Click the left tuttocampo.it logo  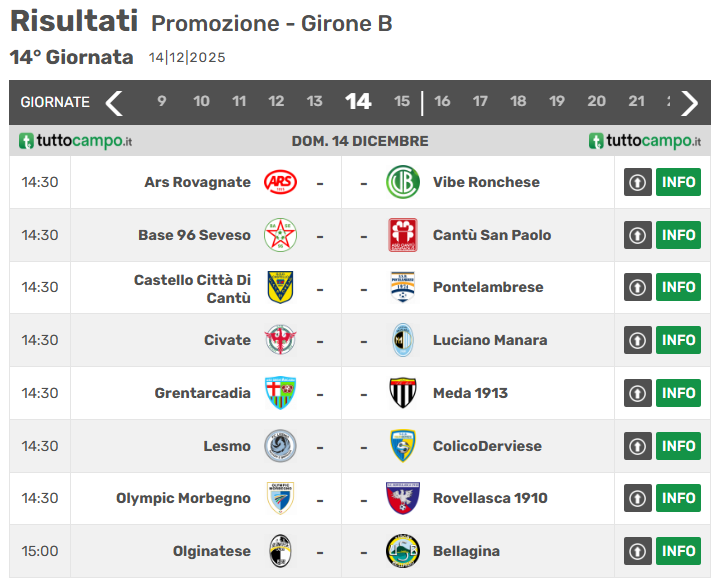(75, 141)
